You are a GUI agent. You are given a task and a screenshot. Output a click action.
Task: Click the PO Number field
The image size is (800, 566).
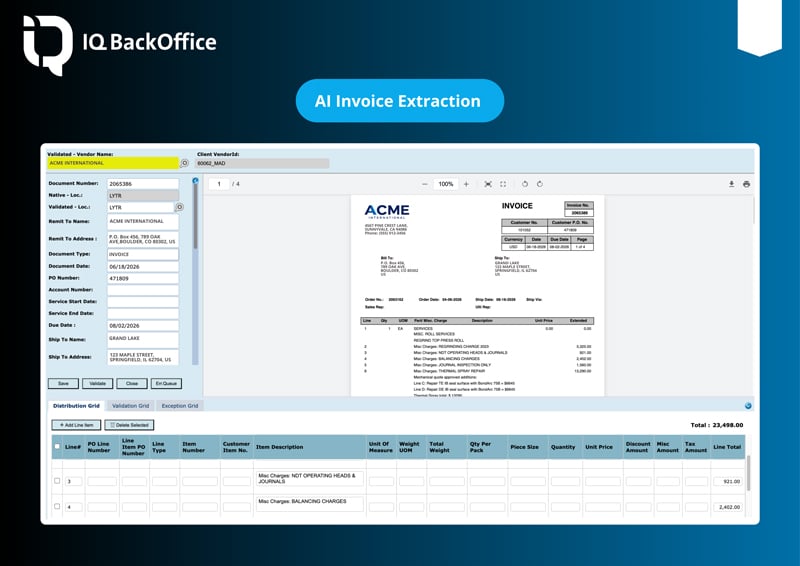click(x=143, y=278)
